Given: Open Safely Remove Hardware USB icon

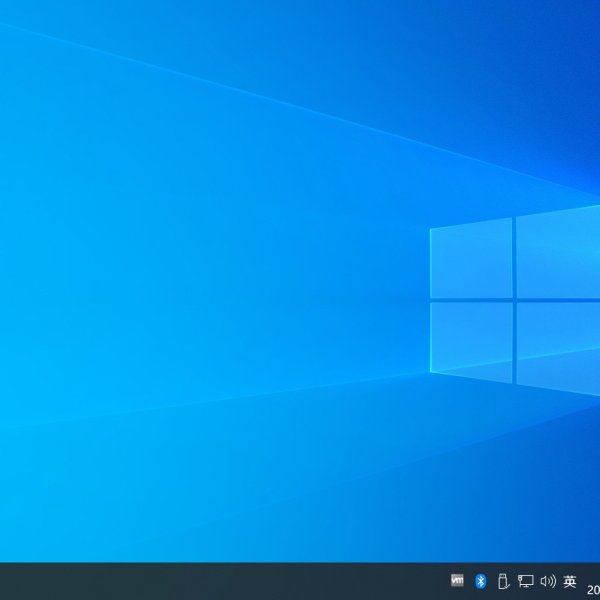Looking at the screenshot, I should click(x=503, y=581).
